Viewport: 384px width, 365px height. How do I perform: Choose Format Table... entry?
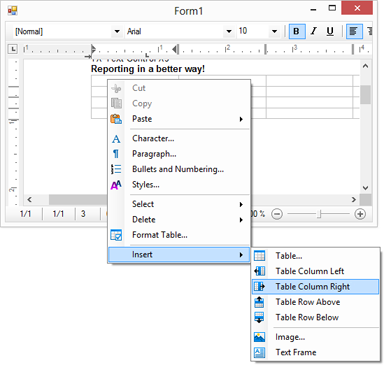(179, 235)
